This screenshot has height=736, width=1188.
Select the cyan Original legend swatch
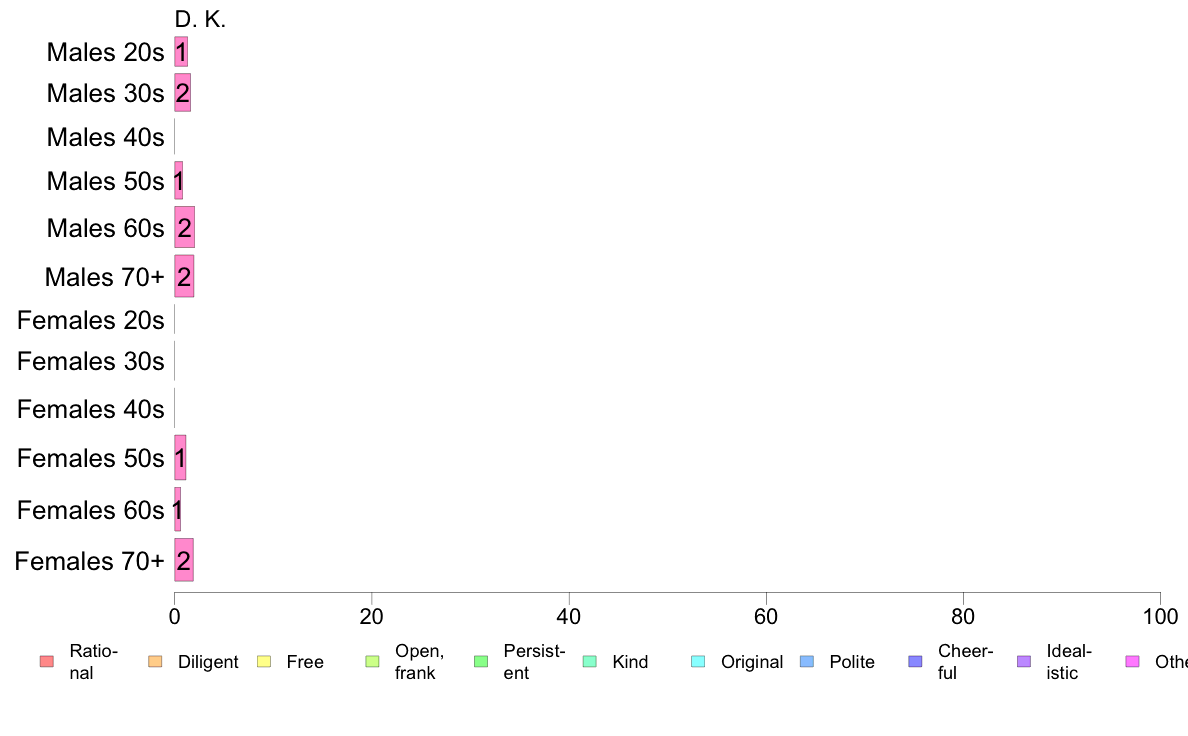point(699,662)
